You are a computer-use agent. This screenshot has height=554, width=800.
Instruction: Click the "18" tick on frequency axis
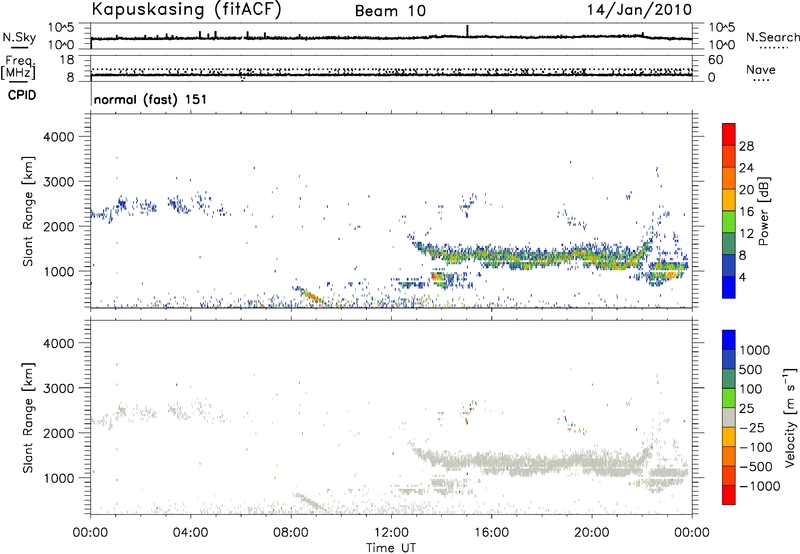point(66,60)
